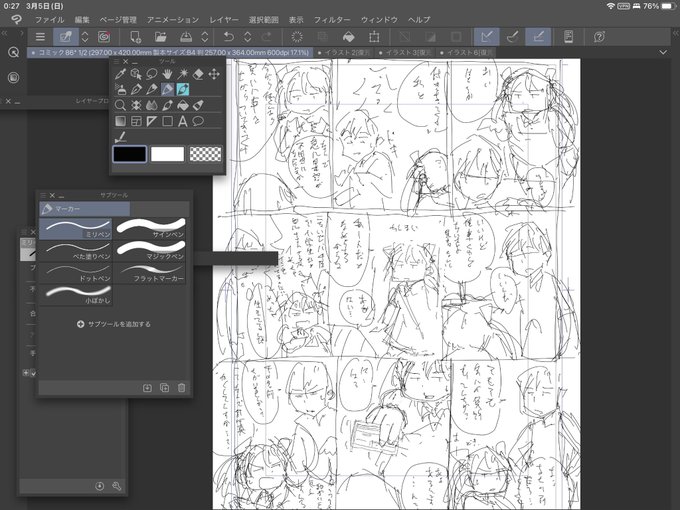This screenshot has height=510, width=680.
Task: Create a new canvas from the command bar
Action: click(x=135, y=37)
